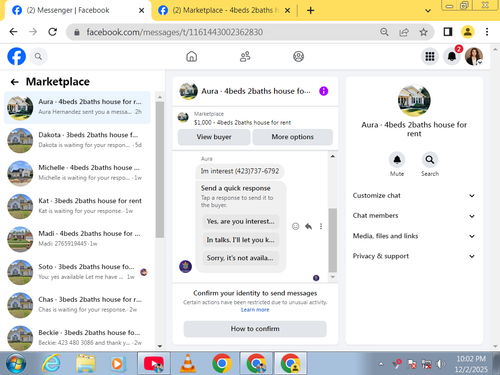Expand the Chat members section
This screenshot has width=500, height=375.
click(413, 216)
